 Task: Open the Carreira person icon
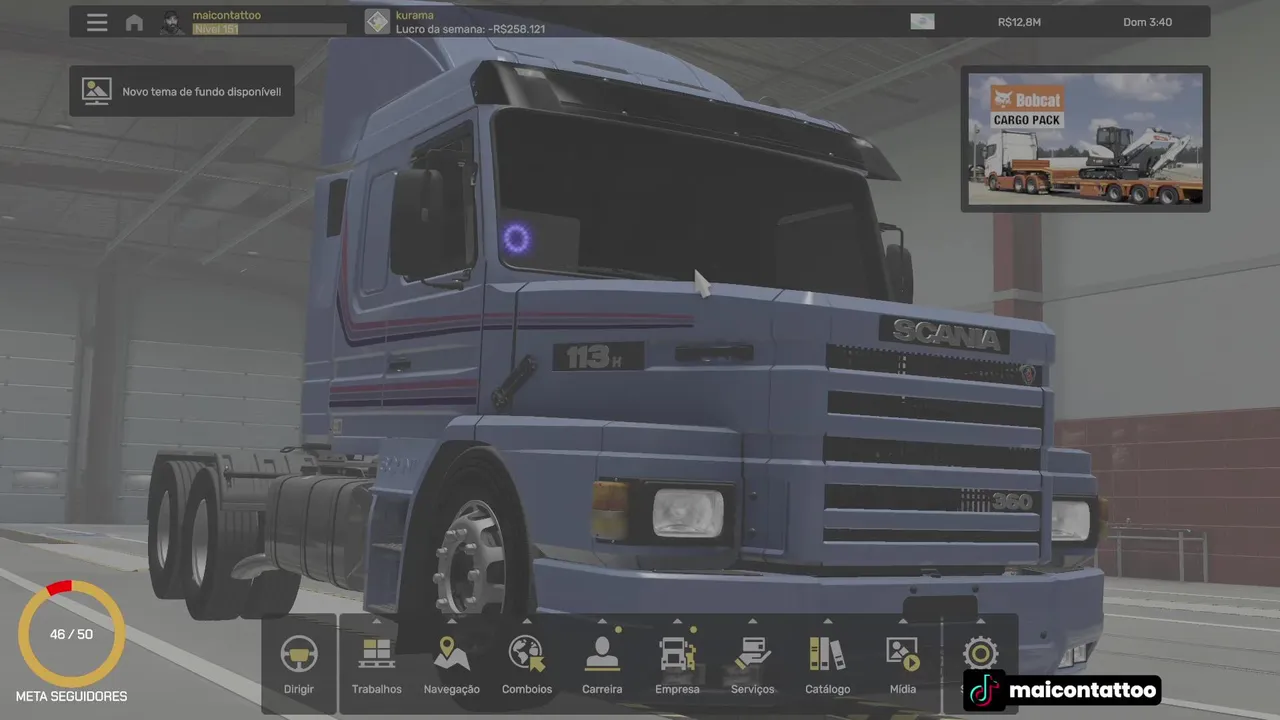tap(602, 654)
